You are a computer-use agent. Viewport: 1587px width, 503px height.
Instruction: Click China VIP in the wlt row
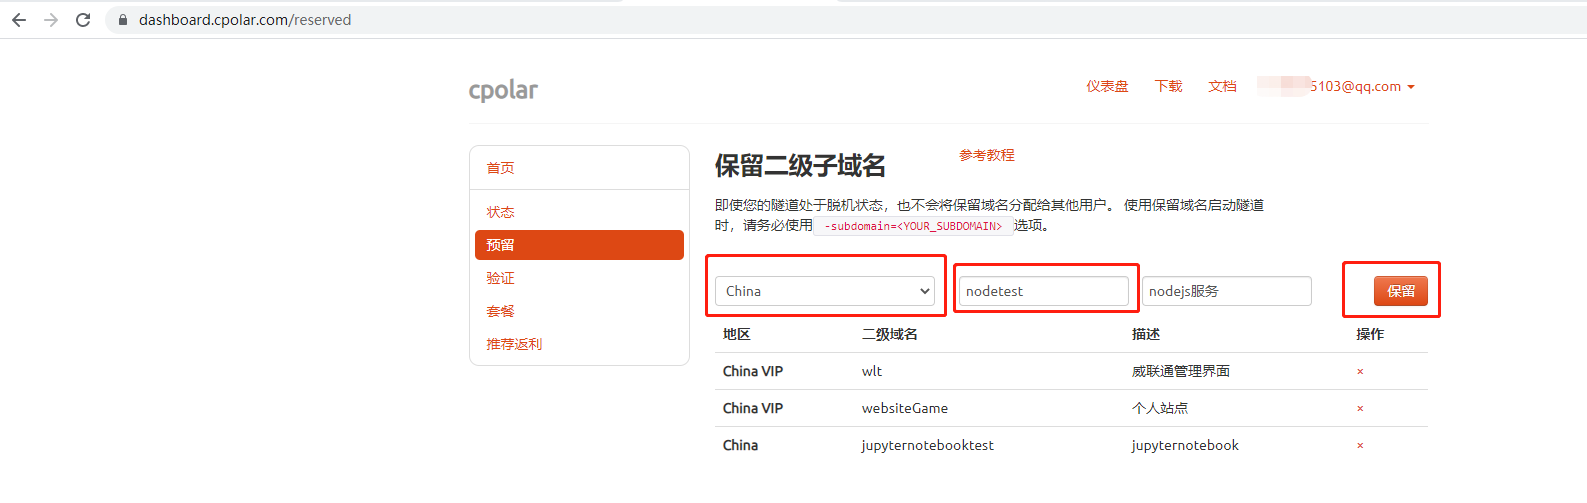tap(753, 371)
